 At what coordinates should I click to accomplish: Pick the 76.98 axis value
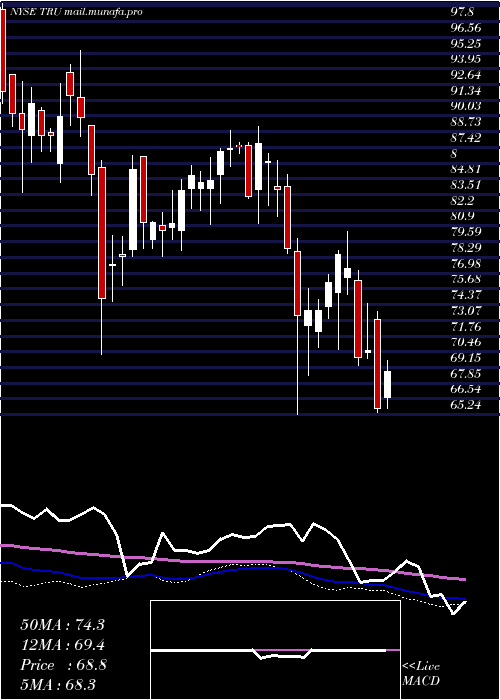point(466,263)
